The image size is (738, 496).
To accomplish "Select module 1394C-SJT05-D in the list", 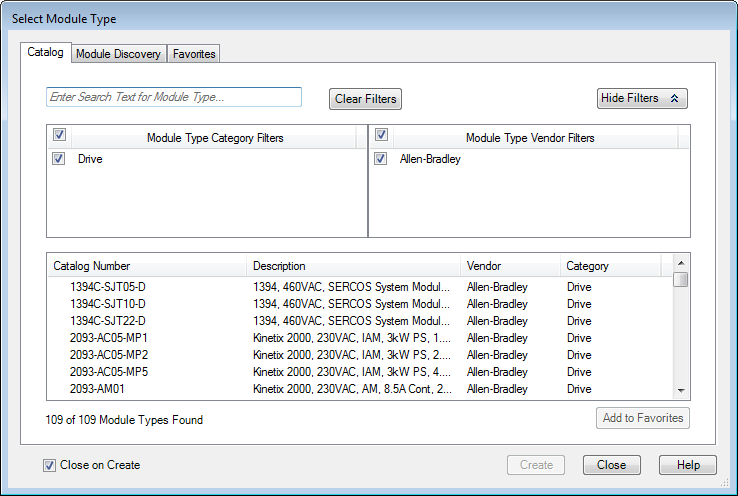I will pyautogui.click(x=108, y=287).
